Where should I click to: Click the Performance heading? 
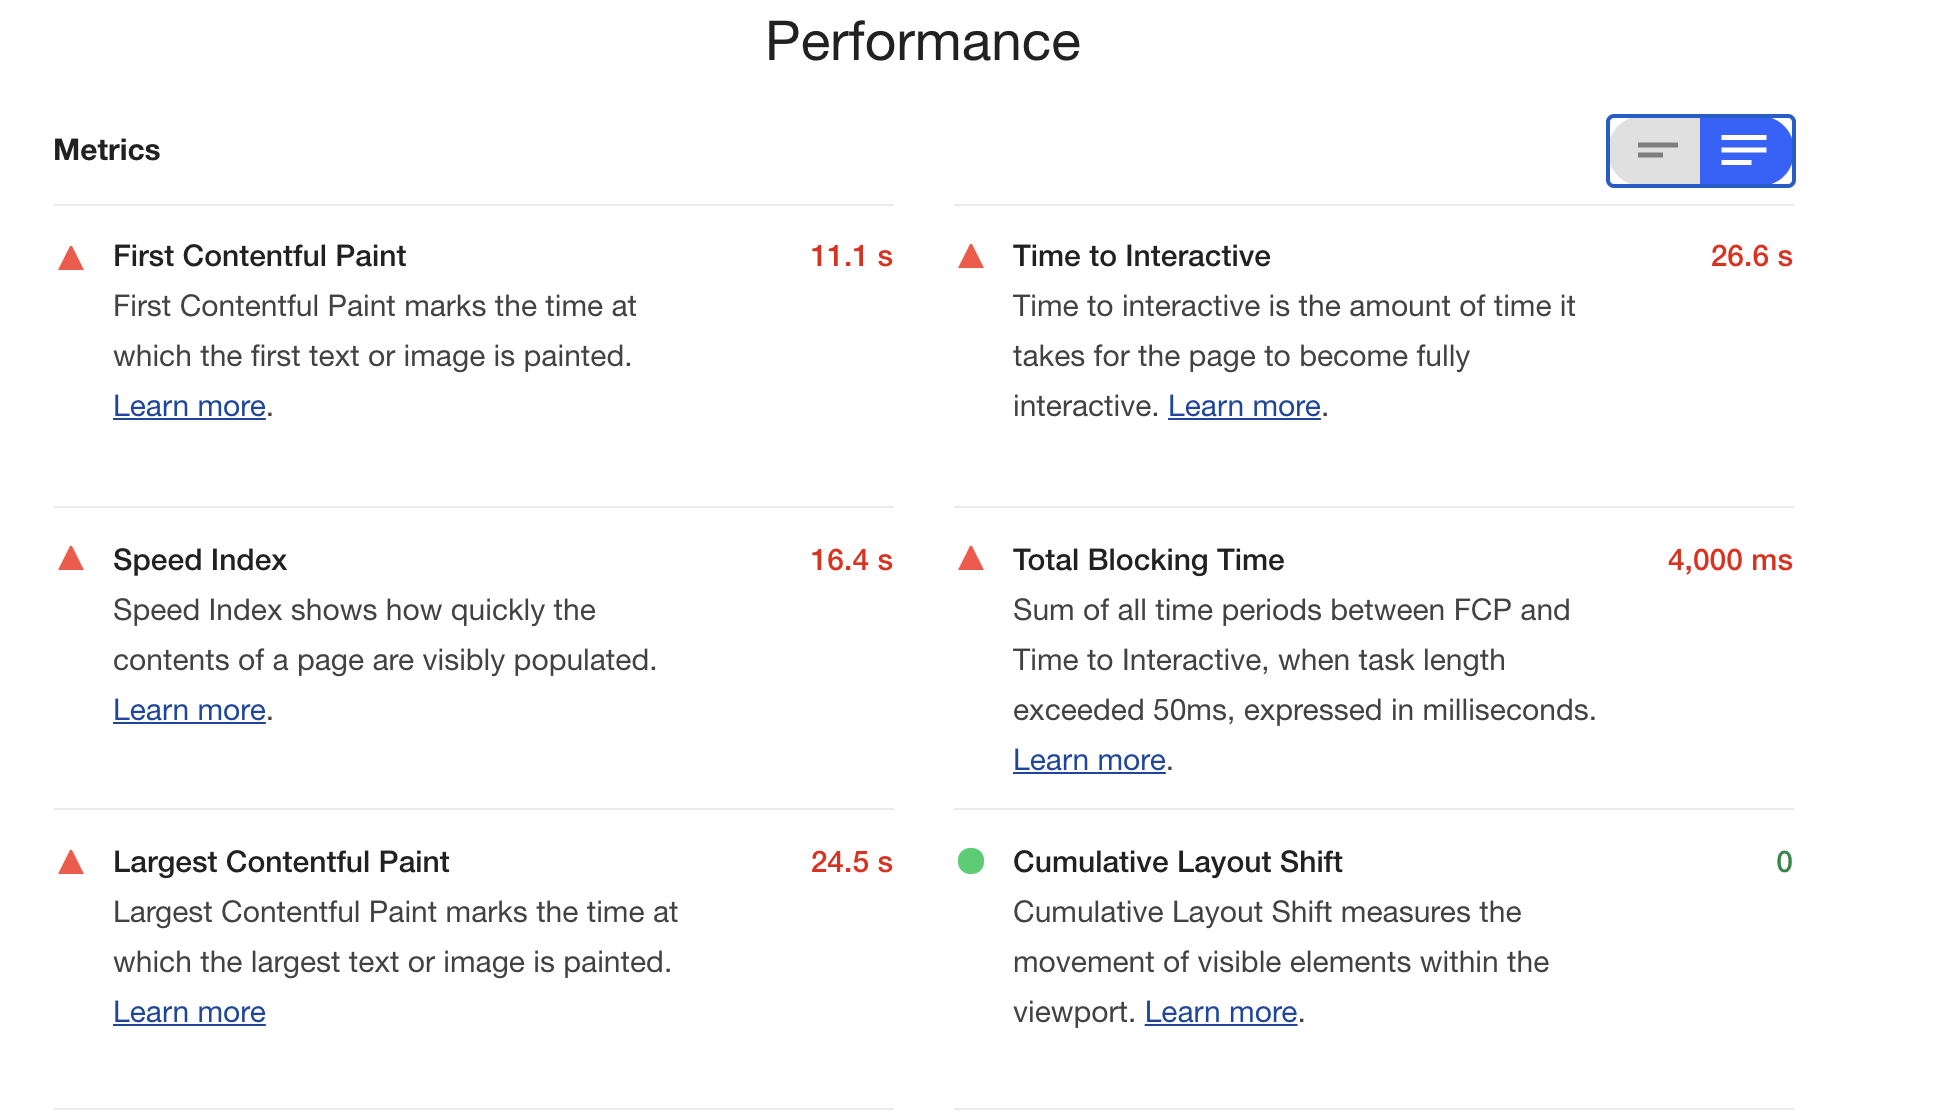coord(922,42)
